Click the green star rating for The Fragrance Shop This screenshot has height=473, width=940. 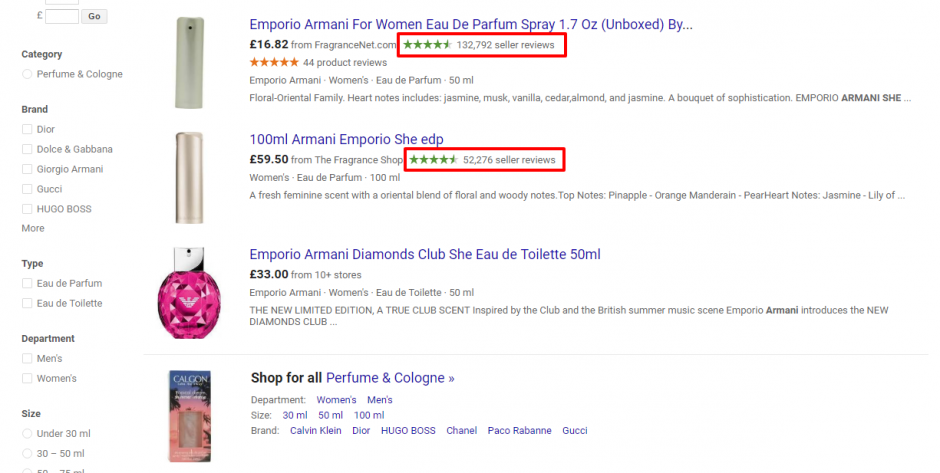[433, 159]
